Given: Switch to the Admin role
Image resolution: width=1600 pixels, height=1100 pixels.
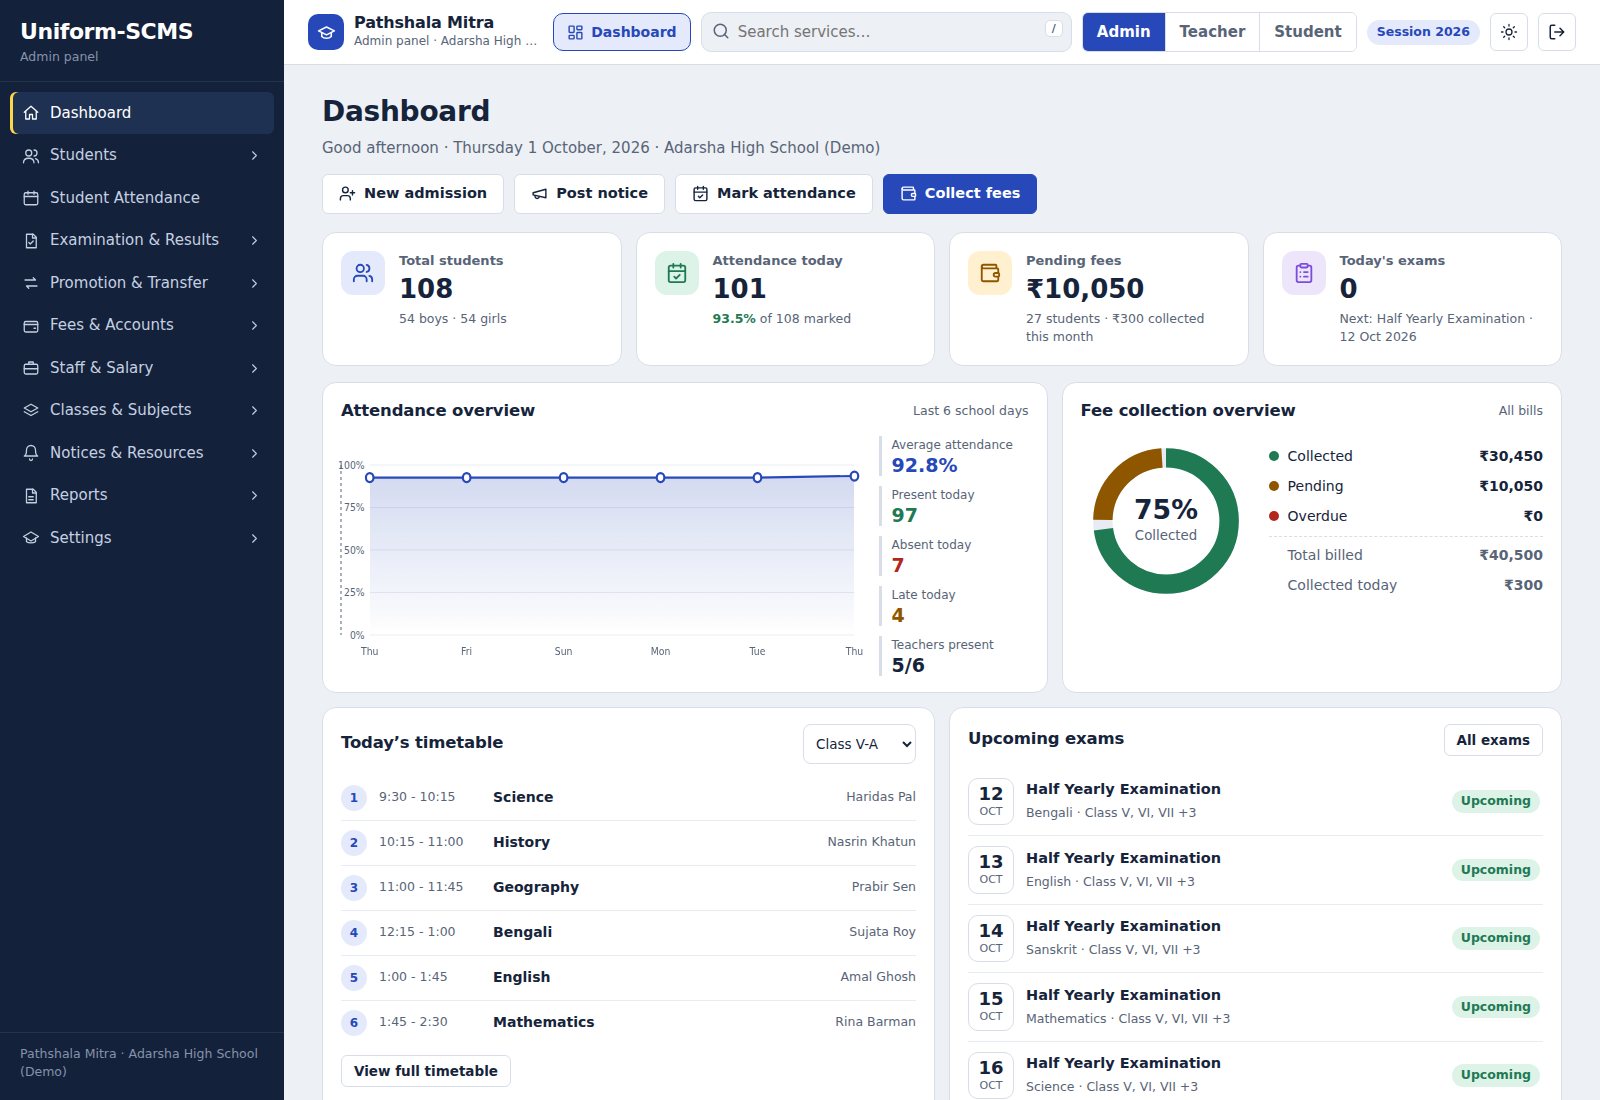Looking at the screenshot, I should pos(1124,32).
